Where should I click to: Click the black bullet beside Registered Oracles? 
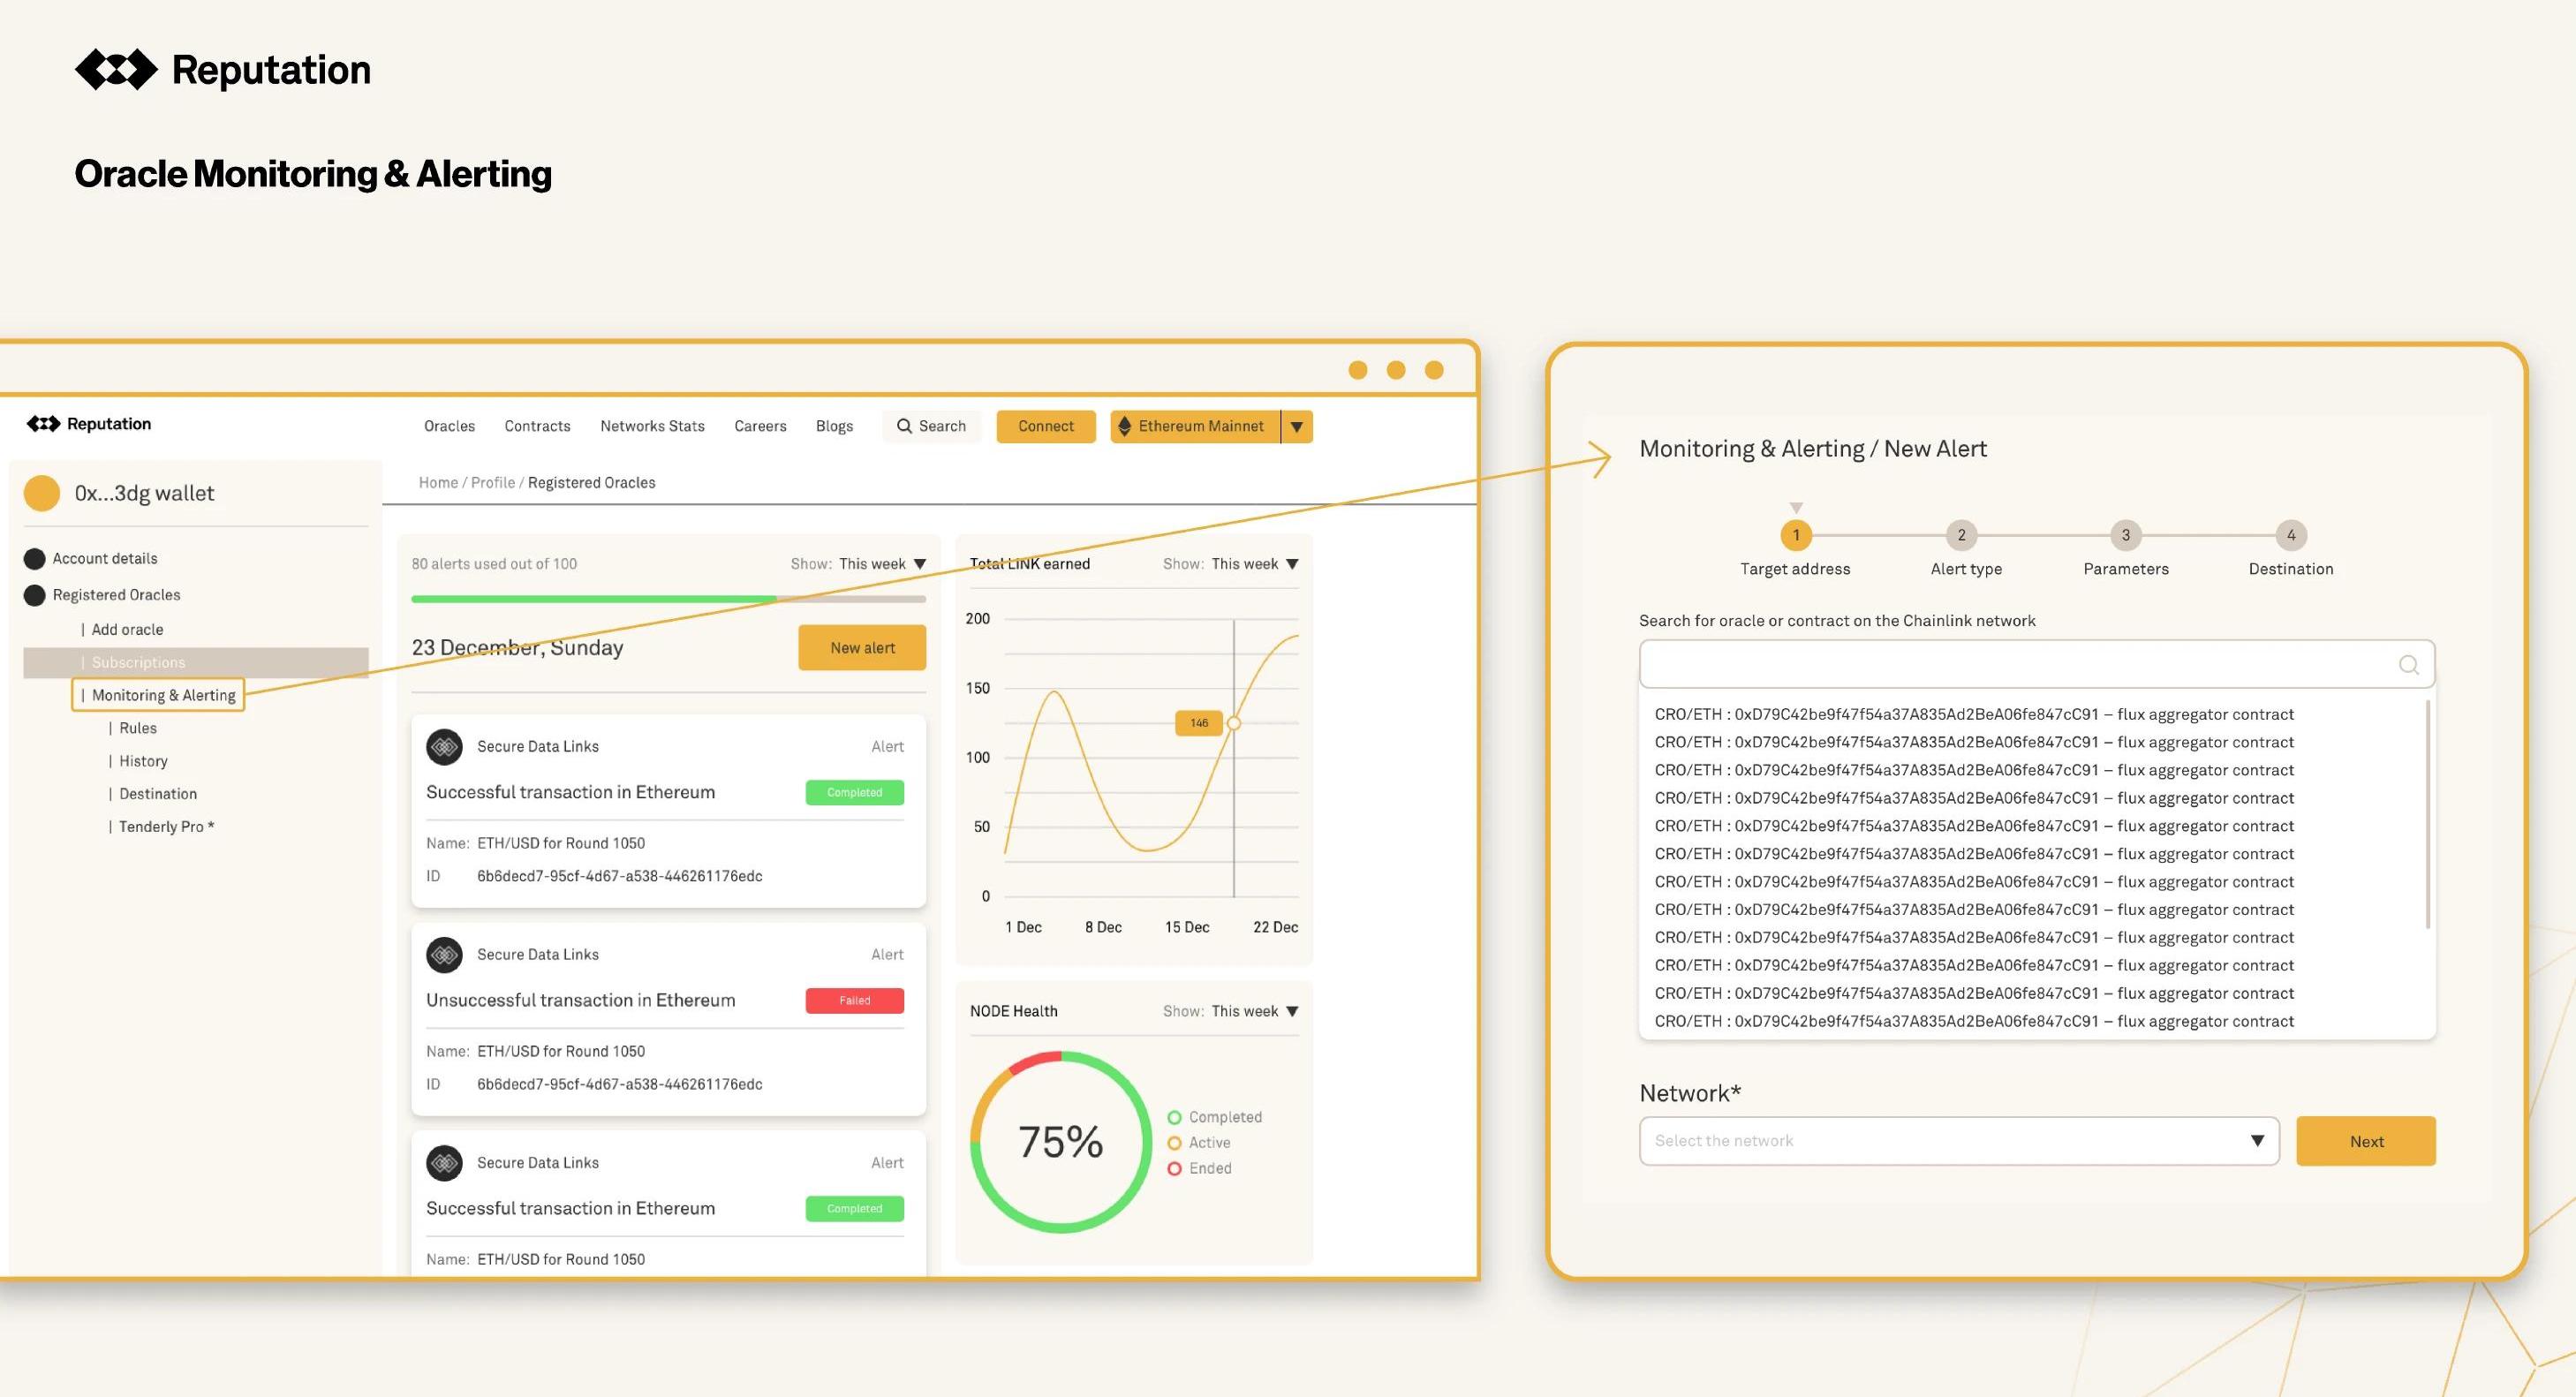coord(35,595)
